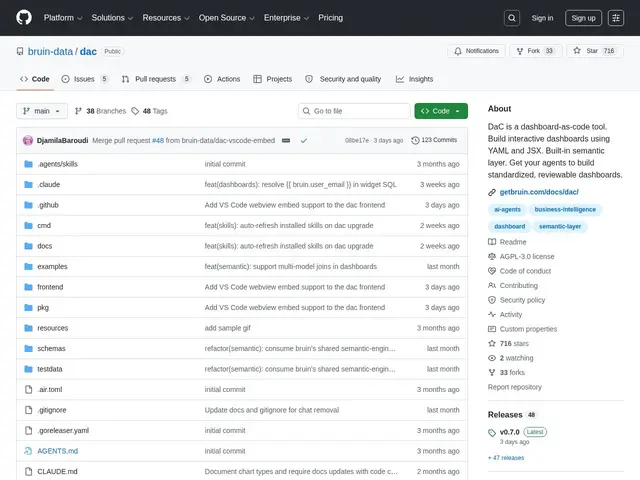Open the .agents/skills folder
The width and height of the screenshot is (640, 480).
58,164
